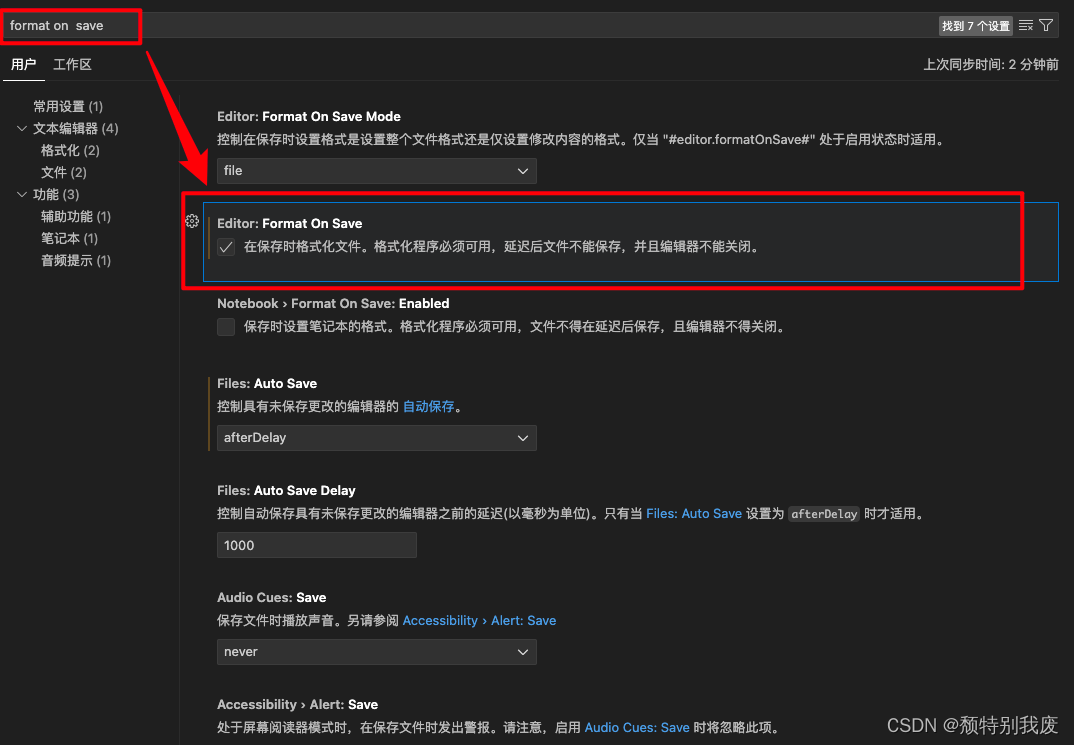Collapse the 文本编辑器 tree section
1074x745 pixels.
coord(22,129)
